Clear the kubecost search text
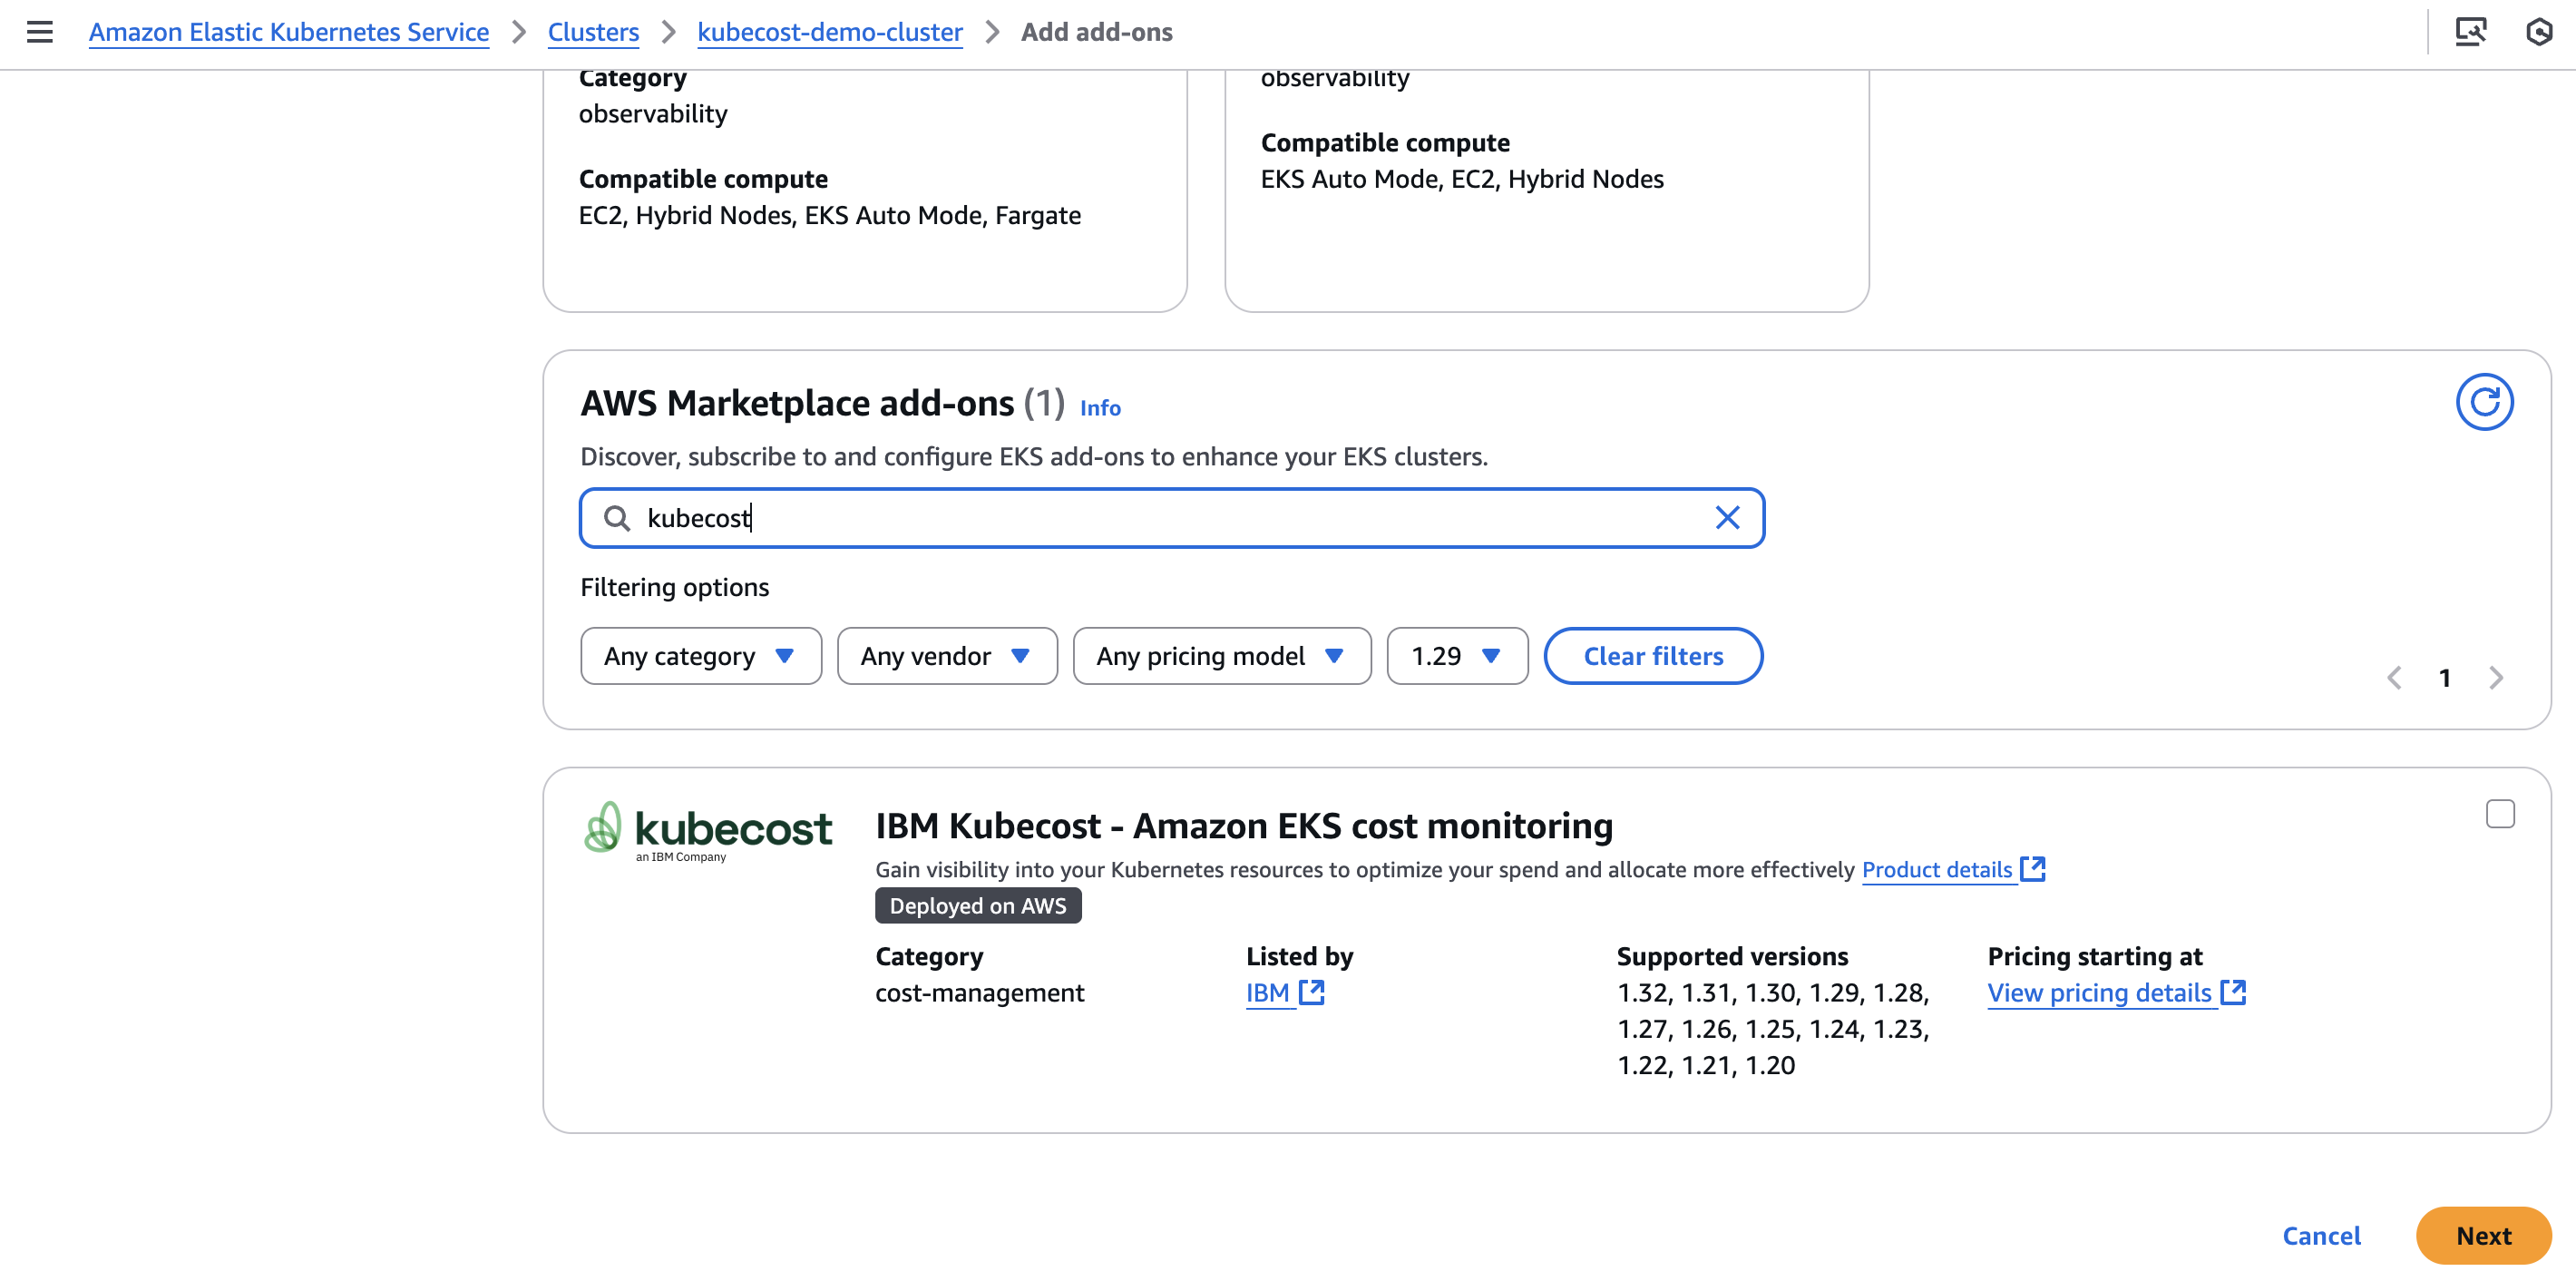Viewport: 2576px width, 1281px height. (1727, 517)
